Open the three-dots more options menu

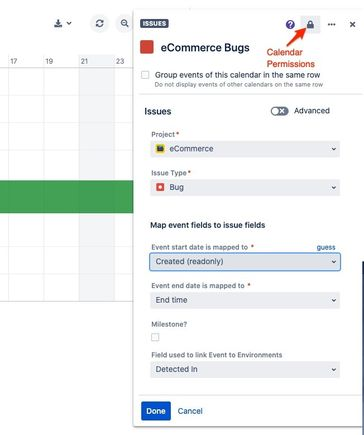click(x=331, y=24)
